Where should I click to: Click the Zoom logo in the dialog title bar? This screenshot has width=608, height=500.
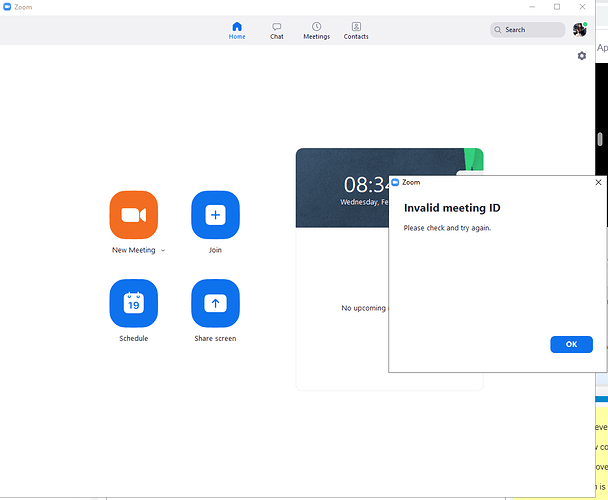[x=395, y=182]
